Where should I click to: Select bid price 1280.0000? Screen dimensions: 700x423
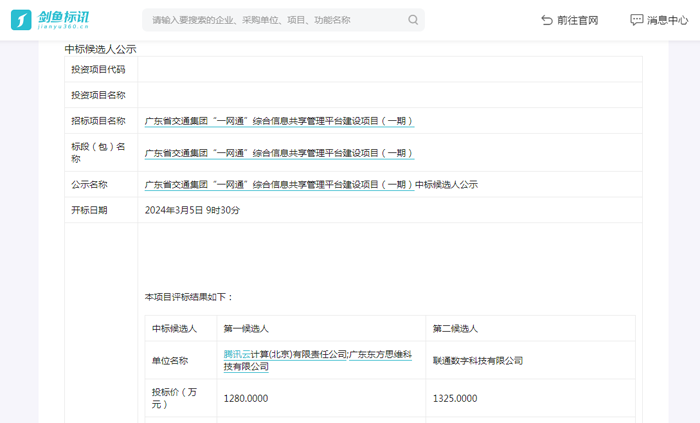click(x=246, y=398)
